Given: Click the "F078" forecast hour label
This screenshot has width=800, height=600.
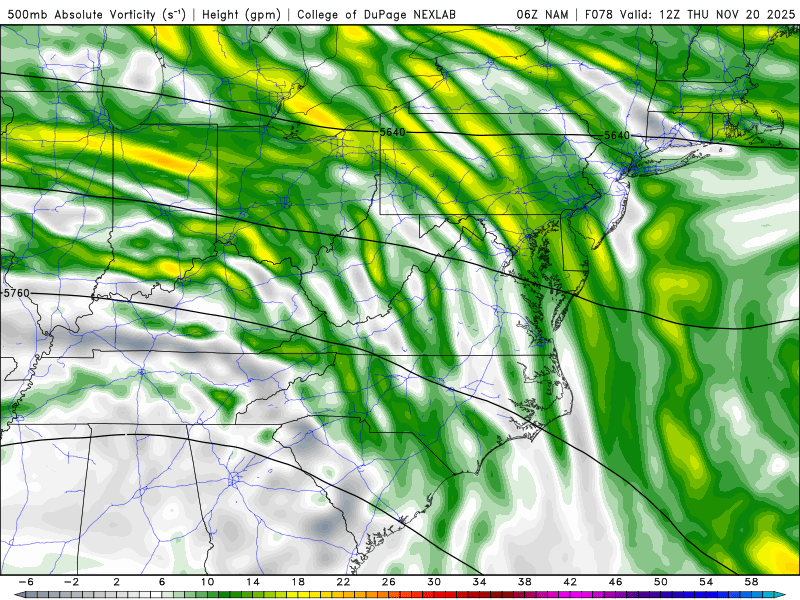Looking at the screenshot, I should (x=598, y=14).
